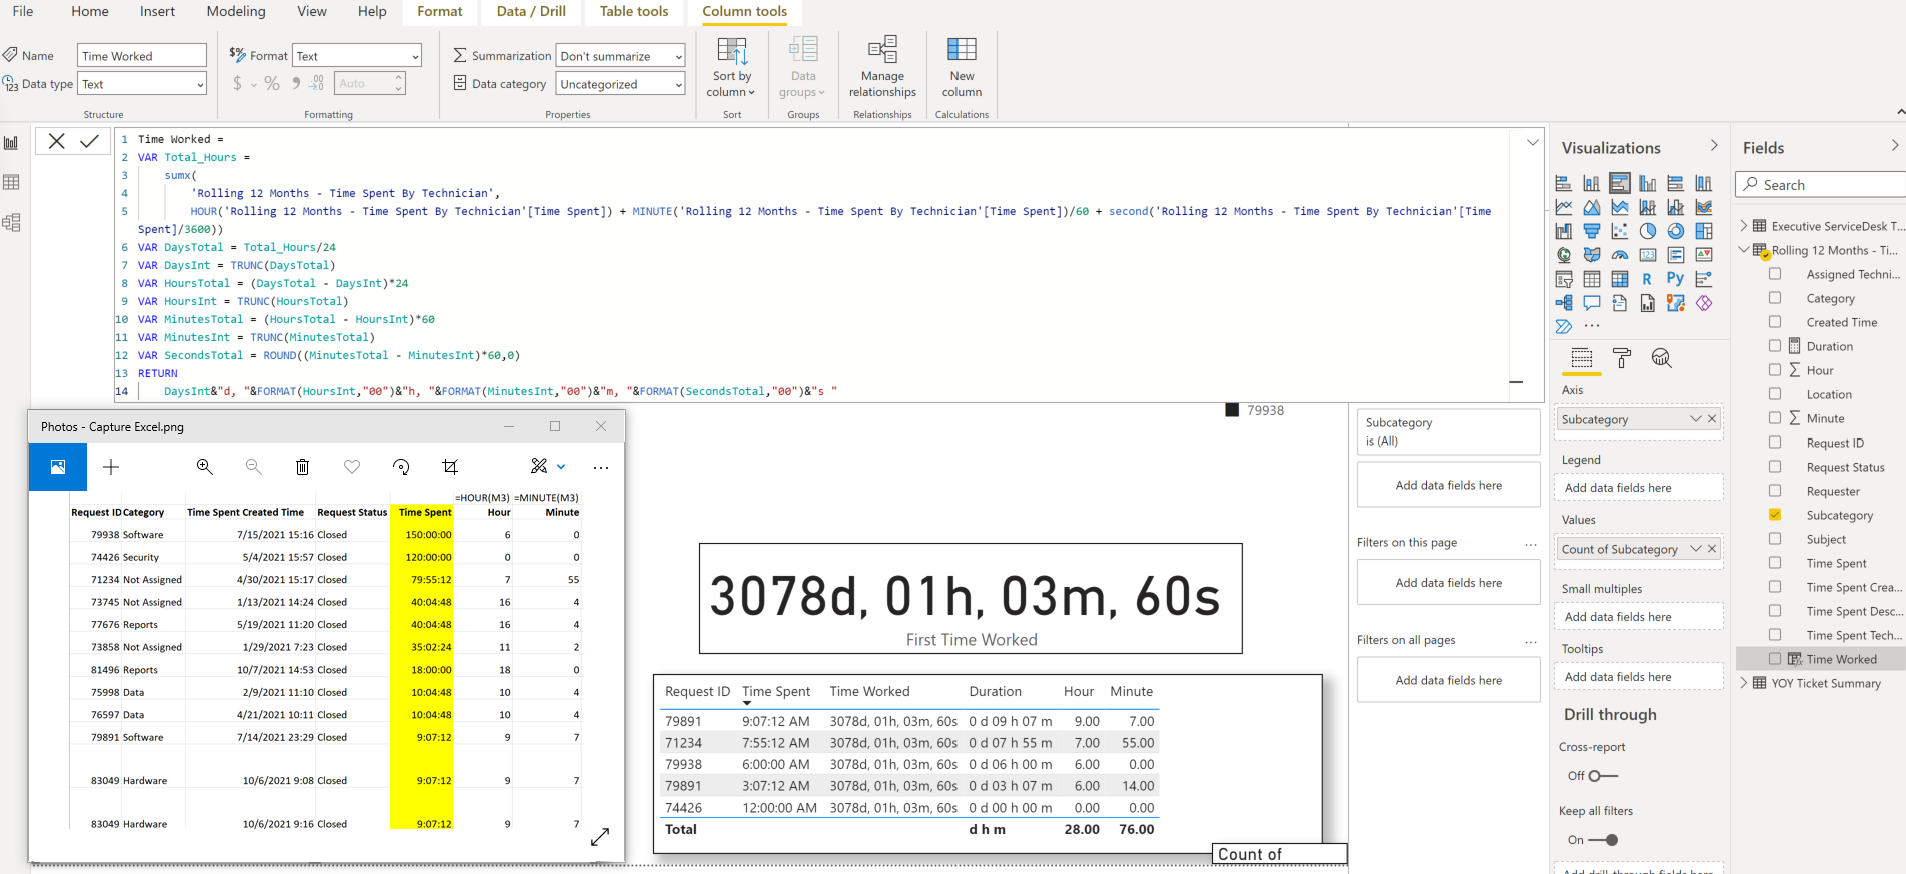Open the Data type dropdown
This screenshot has height=874, width=1906.
click(x=142, y=84)
